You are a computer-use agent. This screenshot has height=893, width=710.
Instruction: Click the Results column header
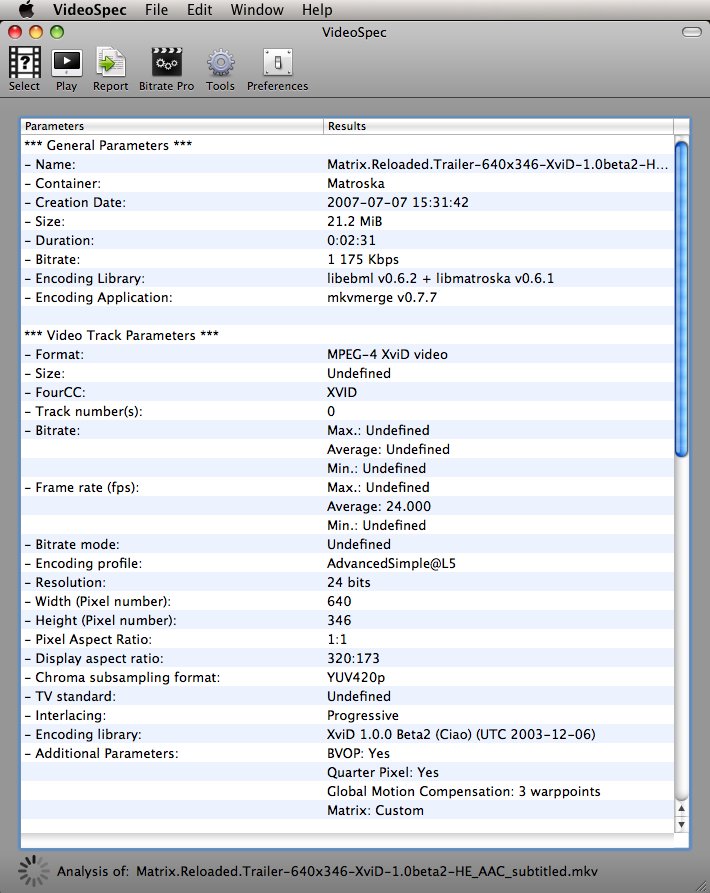[x=498, y=126]
